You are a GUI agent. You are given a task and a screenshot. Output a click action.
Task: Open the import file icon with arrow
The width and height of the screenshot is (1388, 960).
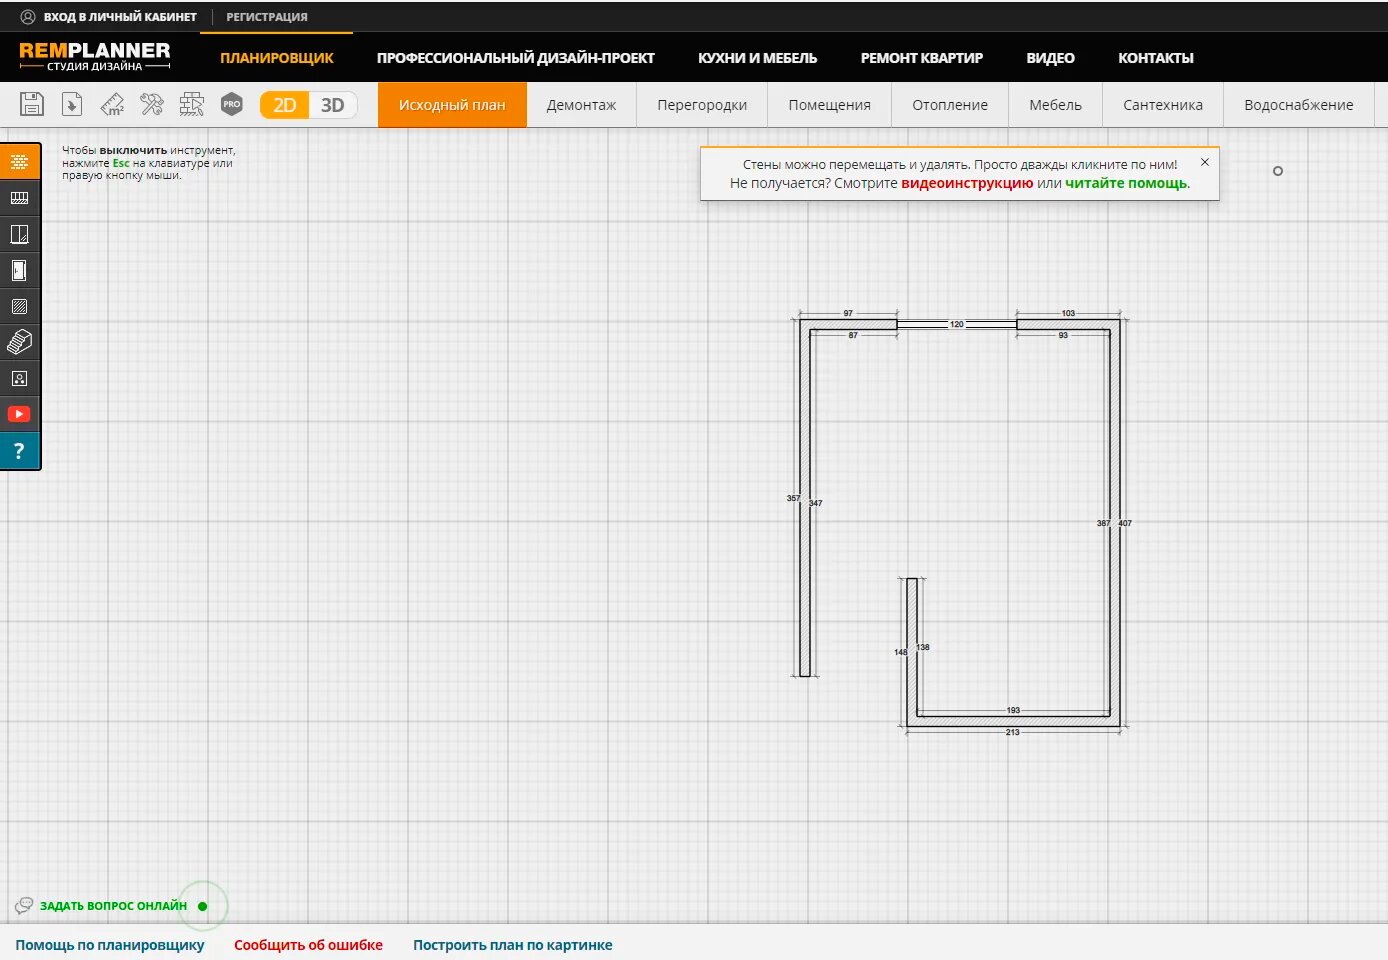(x=72, y=104)
